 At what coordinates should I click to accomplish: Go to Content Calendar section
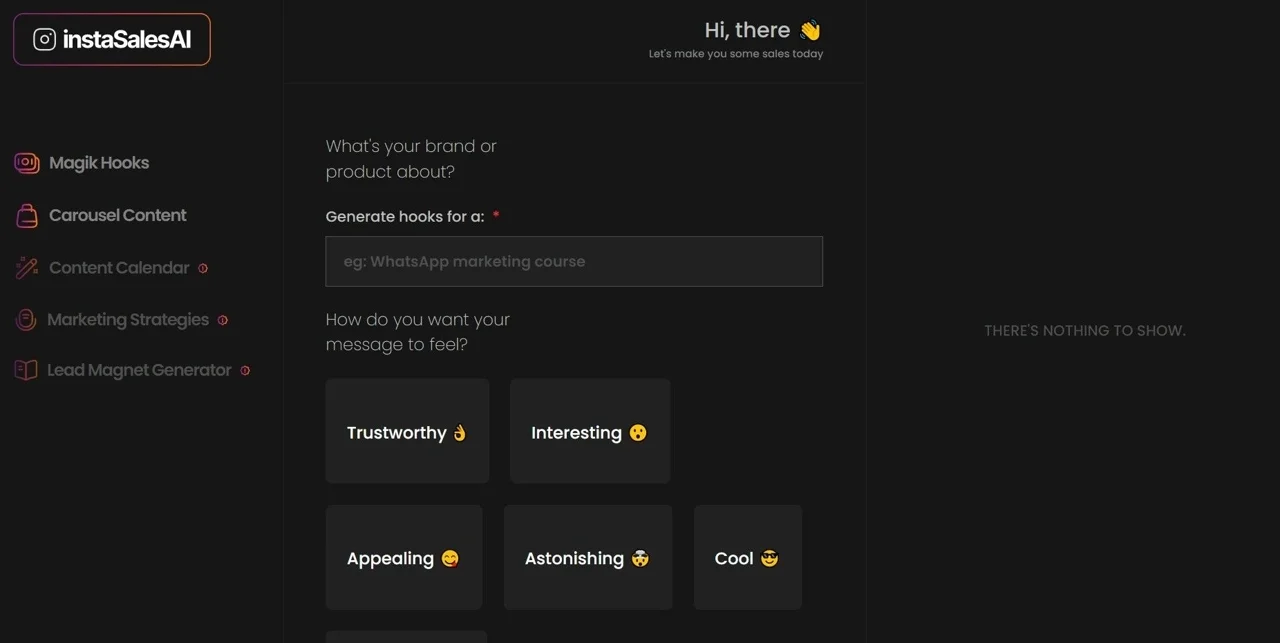(x=111, y=268)
